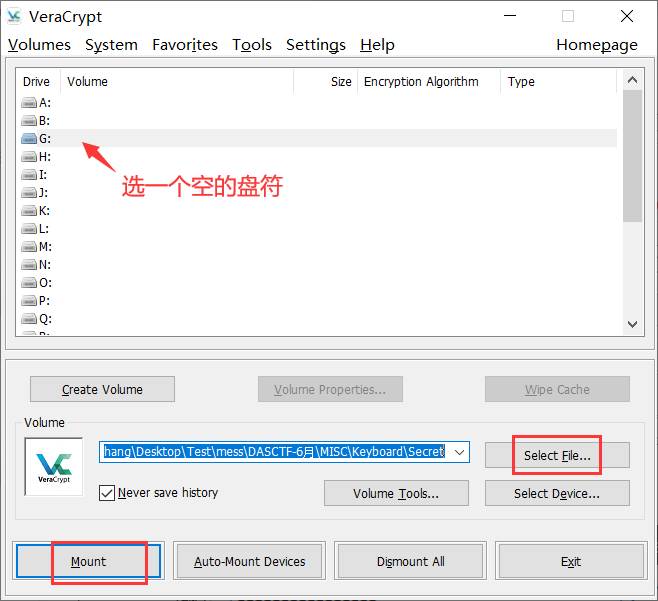Toggle the Never save history checkbox
This screenshot has height=601, width=658.
coord(107,493)
